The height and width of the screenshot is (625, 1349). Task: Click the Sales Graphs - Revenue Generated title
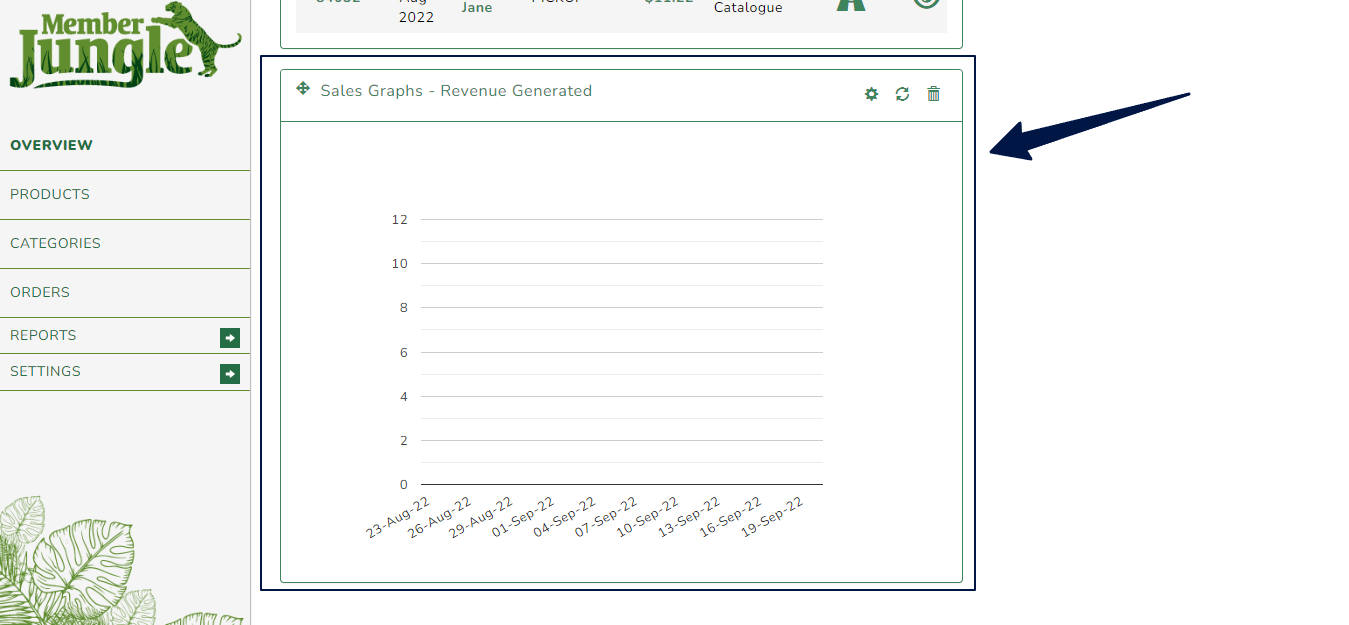click(x=456, y=90)
